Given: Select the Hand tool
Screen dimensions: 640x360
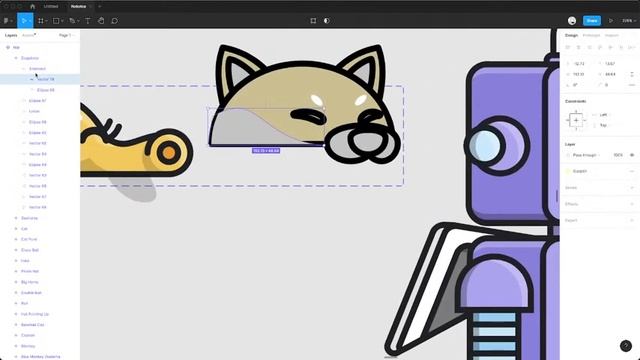Looking at the screenshot, I should pyautogui.click(x=101, y=21).
